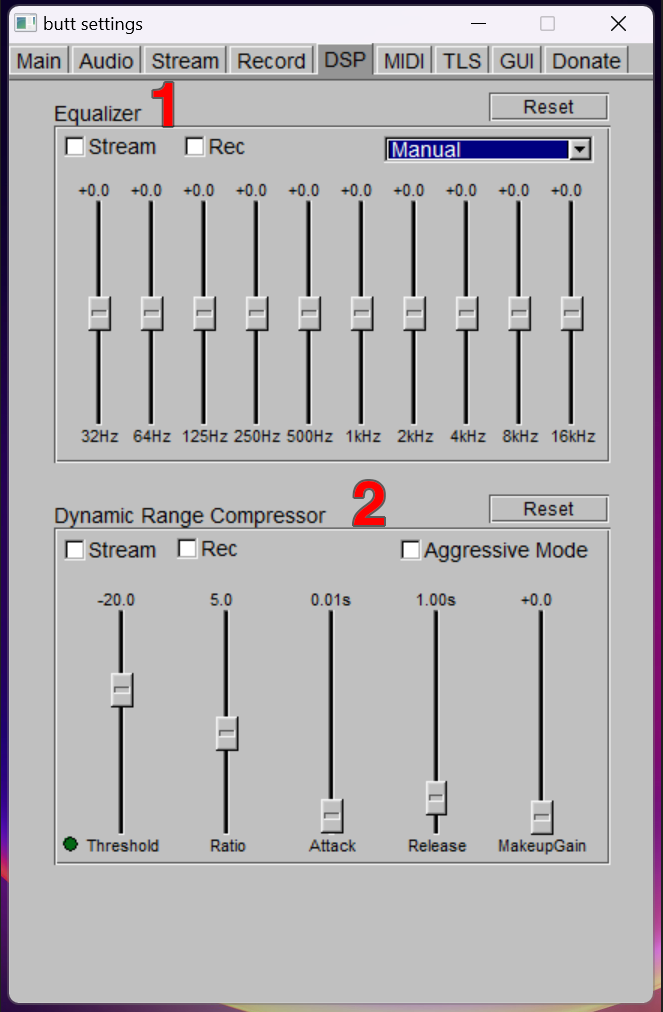Toggle Aggressive Mode for the compressor
The image size is (663, 1012).
pos(410,550)
